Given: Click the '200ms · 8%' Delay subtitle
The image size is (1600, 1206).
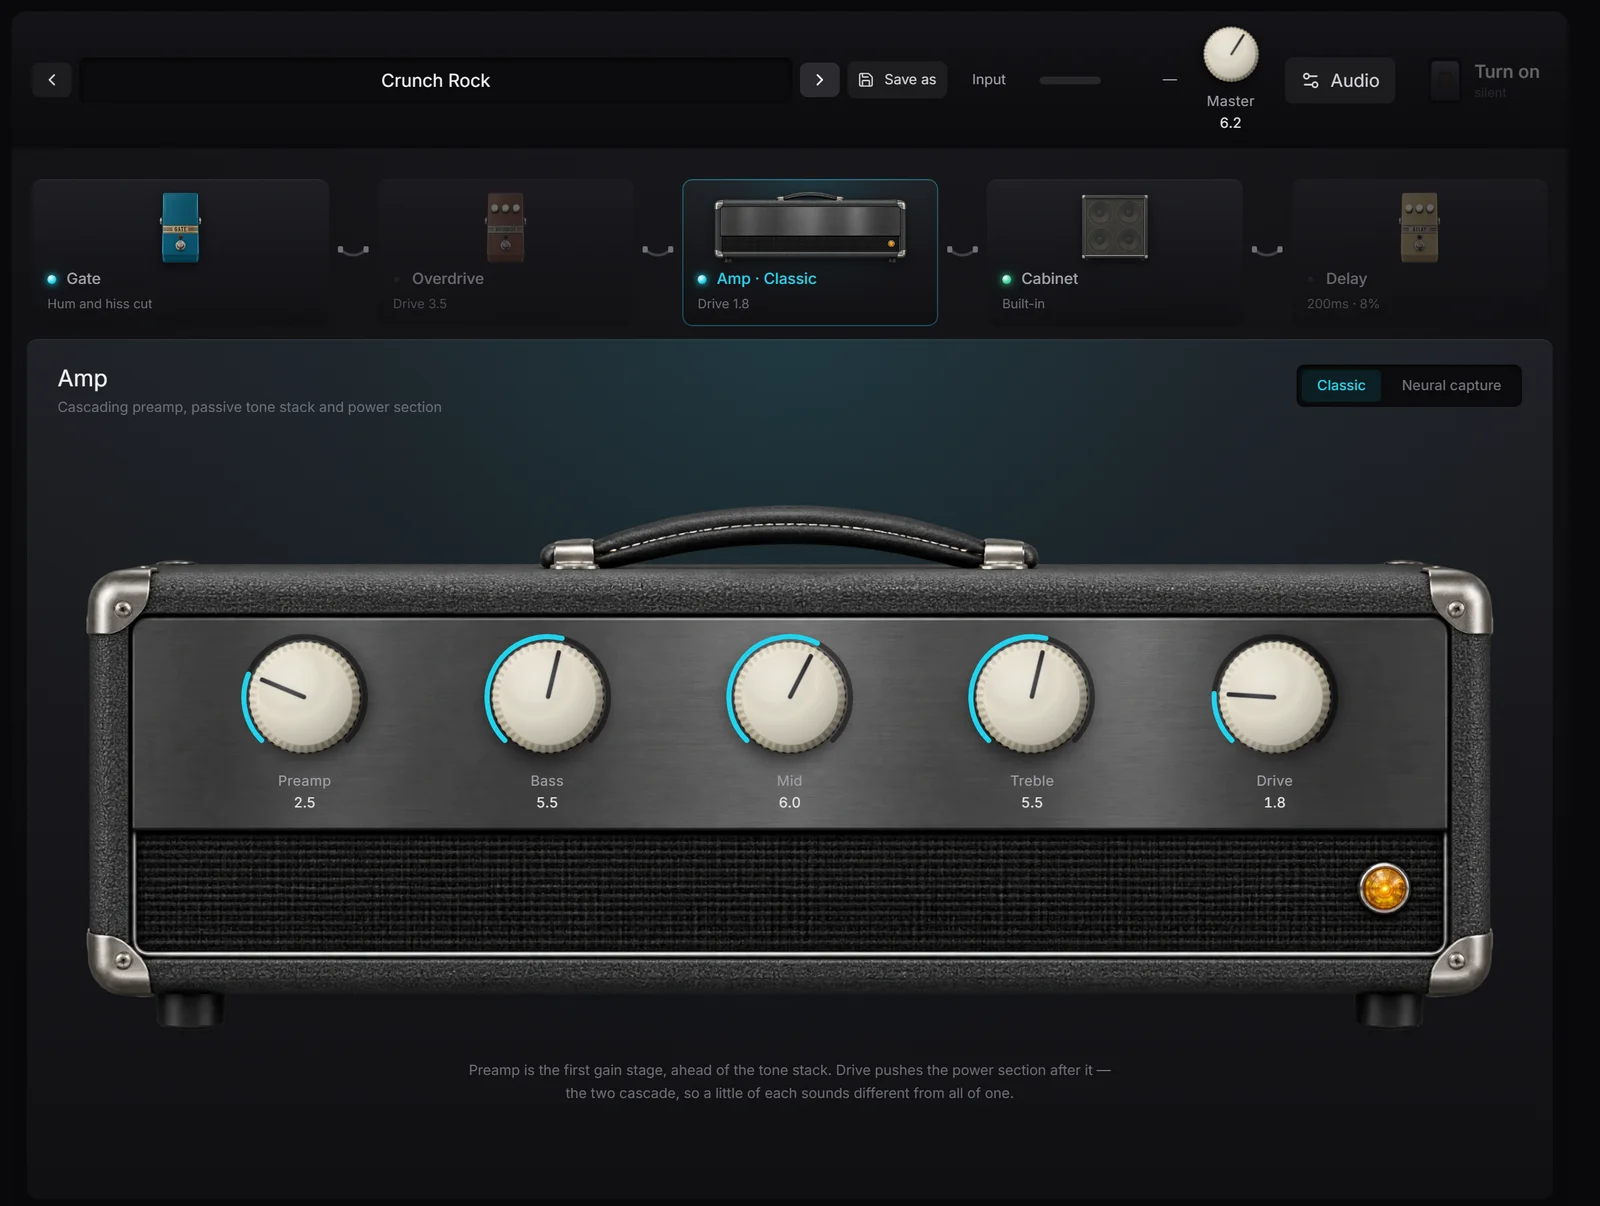Looking at the screenshot, I should (x=1343, y=304).
